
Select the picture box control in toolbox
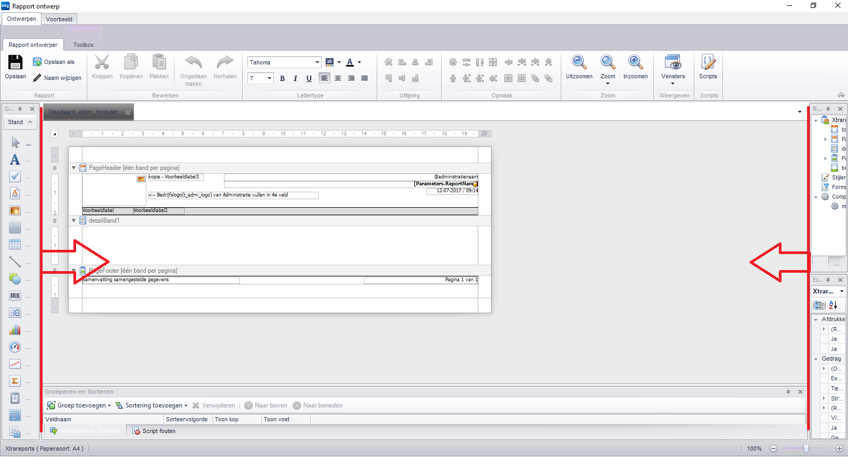(15, 210)
